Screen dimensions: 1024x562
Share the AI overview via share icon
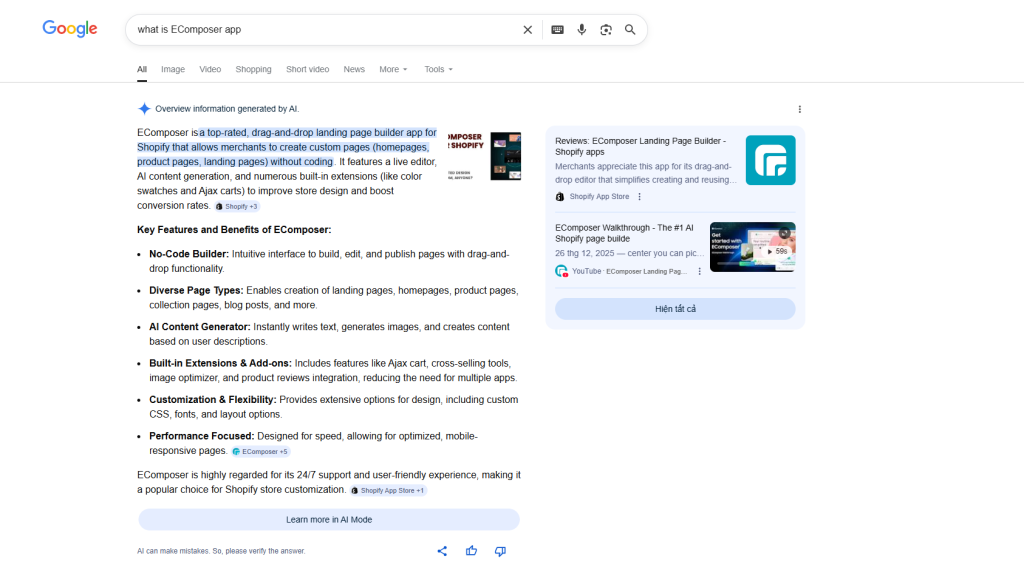pyautogui.click(x=442, y=551)
